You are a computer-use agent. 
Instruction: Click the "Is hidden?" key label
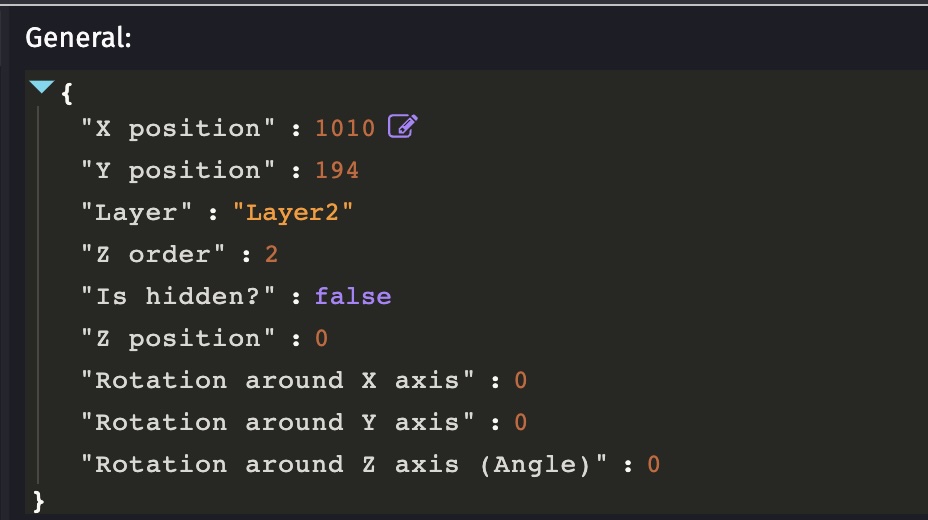(178, 296)
